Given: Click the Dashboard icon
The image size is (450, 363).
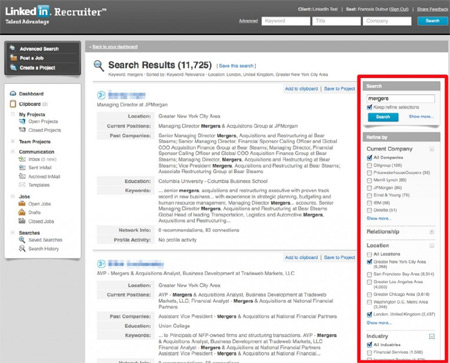Looking at the screenshot, I should point(13,94).
